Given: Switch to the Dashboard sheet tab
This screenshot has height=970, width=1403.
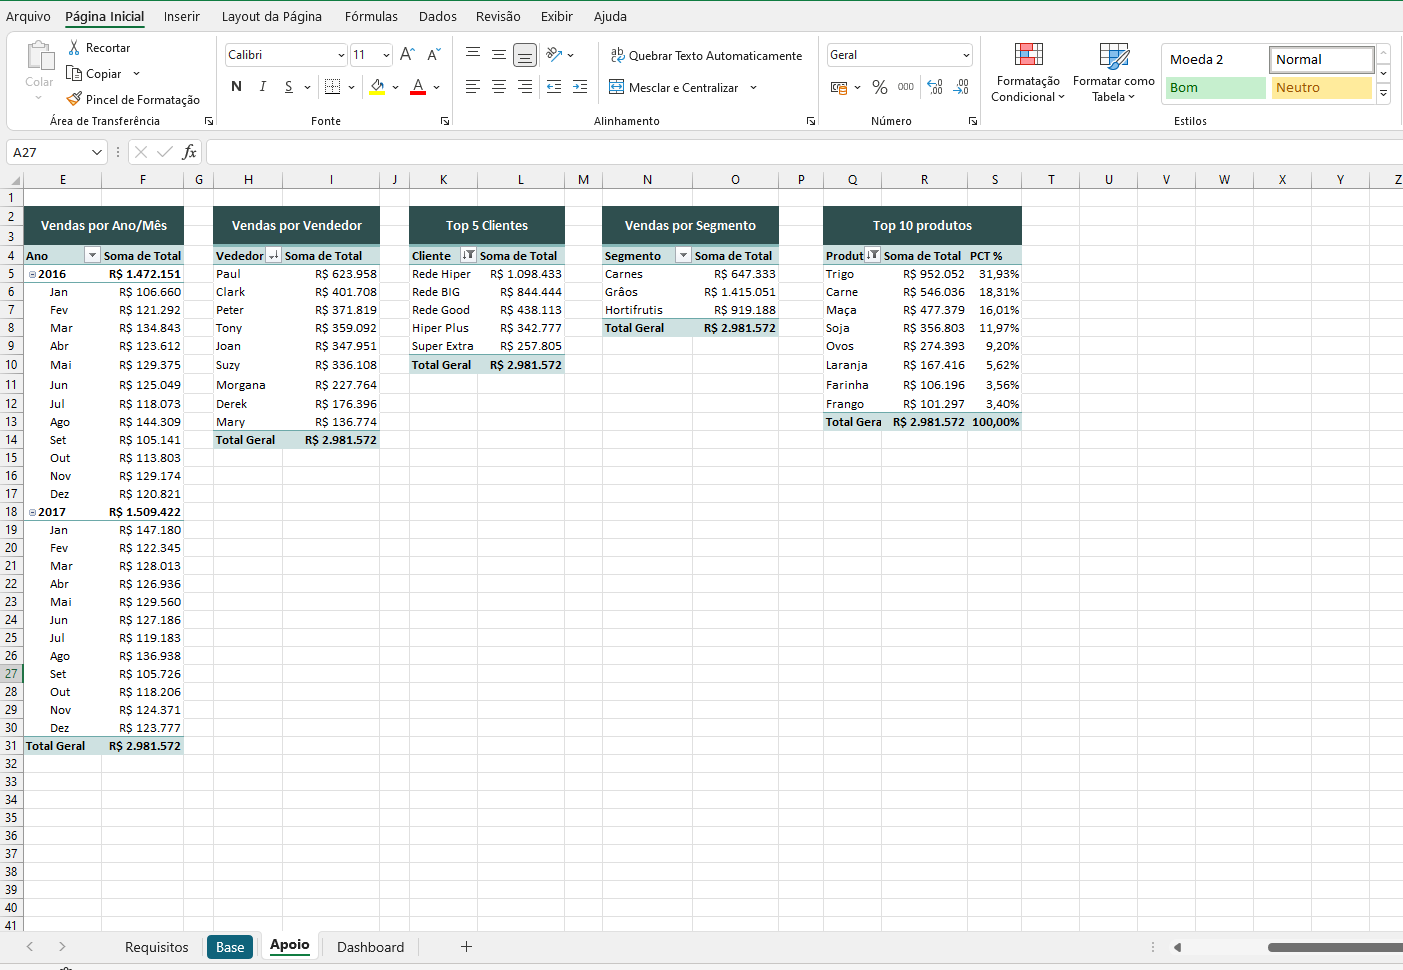Looking at the screenshot, I should [x=370, y=947].
